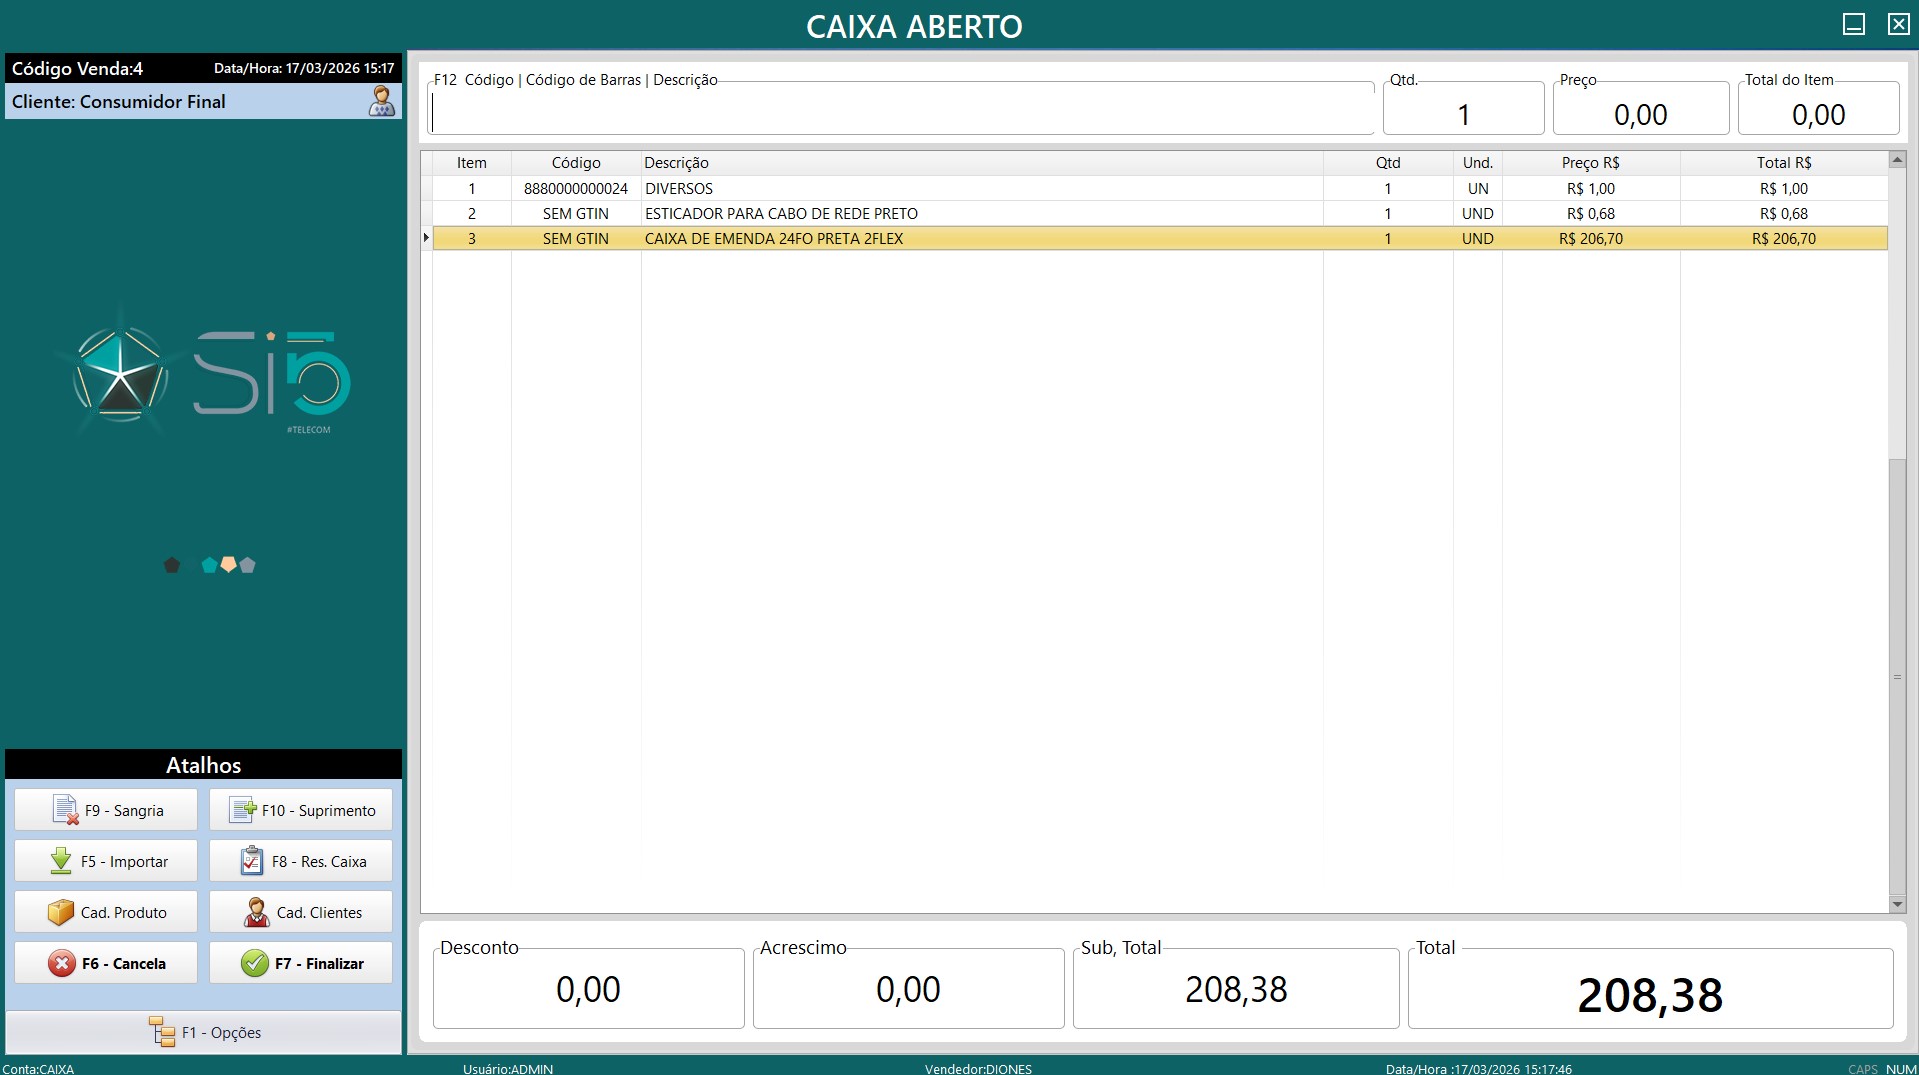
Task: Click the "F6 - Cancela" label
Action: [x=124, y=964]
